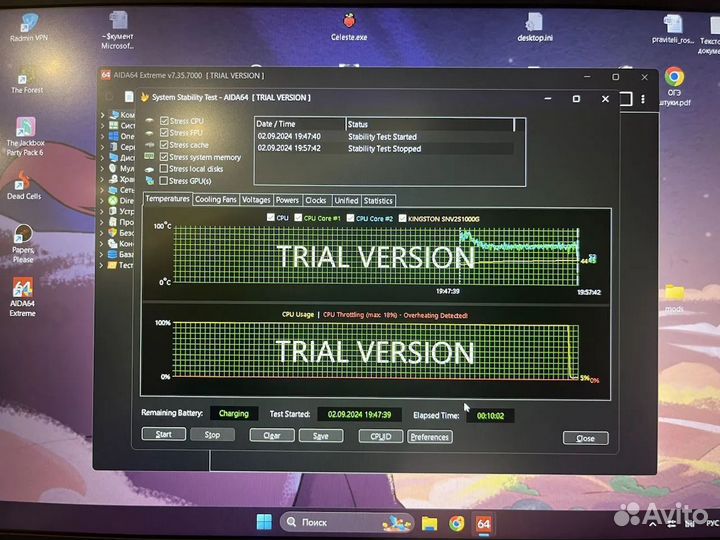Click the CPUID button
This screenshot has height=540, width=720.
(381, 436)
